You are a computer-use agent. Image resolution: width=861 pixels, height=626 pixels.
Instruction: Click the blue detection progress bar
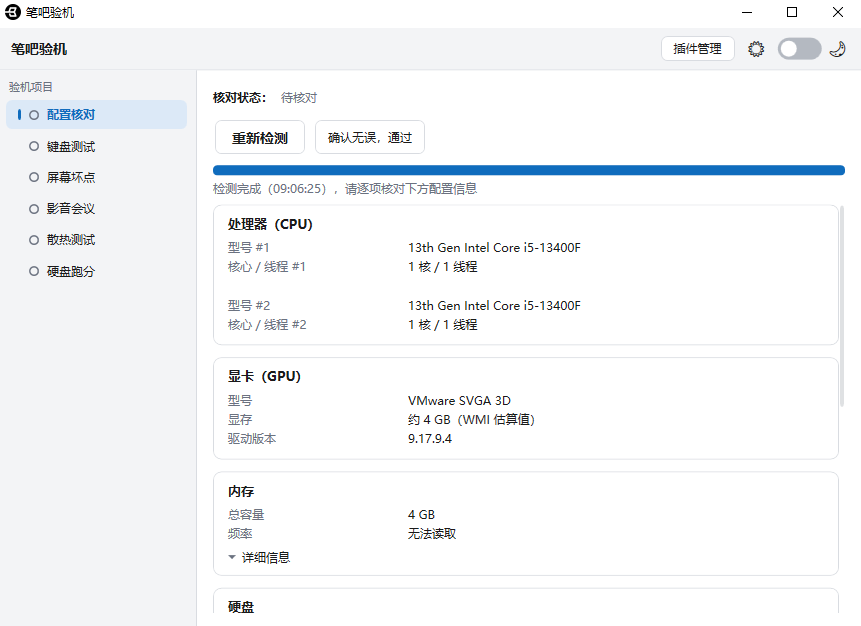[529, 170]
